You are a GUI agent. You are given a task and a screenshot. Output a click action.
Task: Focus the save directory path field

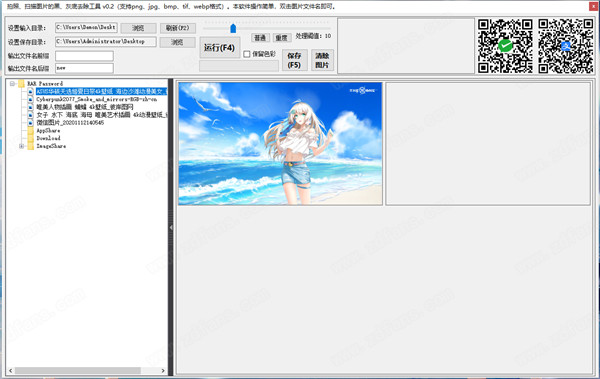[x=106, y=41]
